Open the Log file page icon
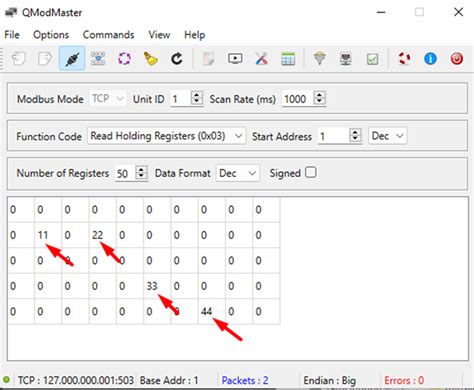This screenshot has height=390, width=474. point(209,59)
